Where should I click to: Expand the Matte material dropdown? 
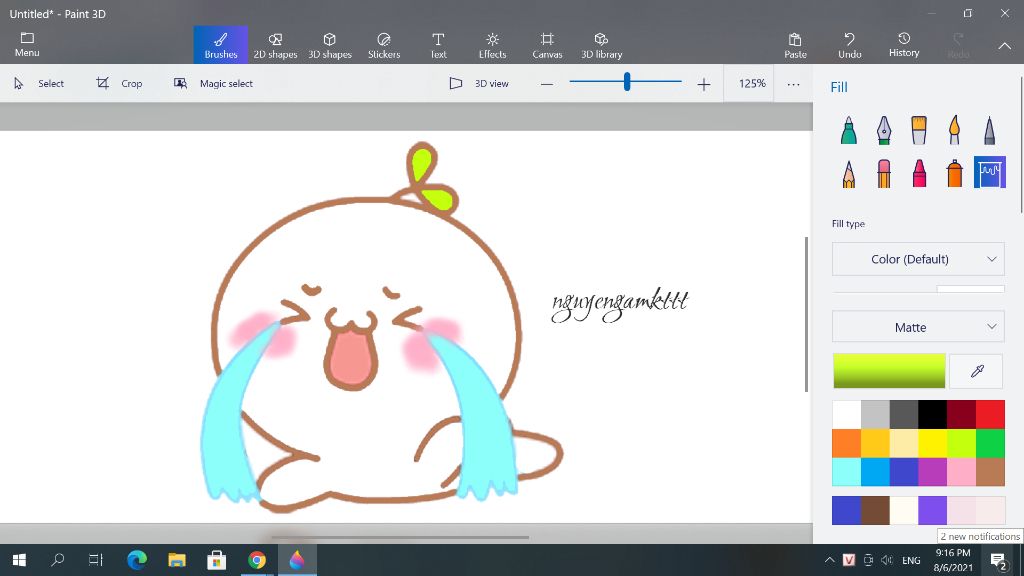[x=918, y=327]
